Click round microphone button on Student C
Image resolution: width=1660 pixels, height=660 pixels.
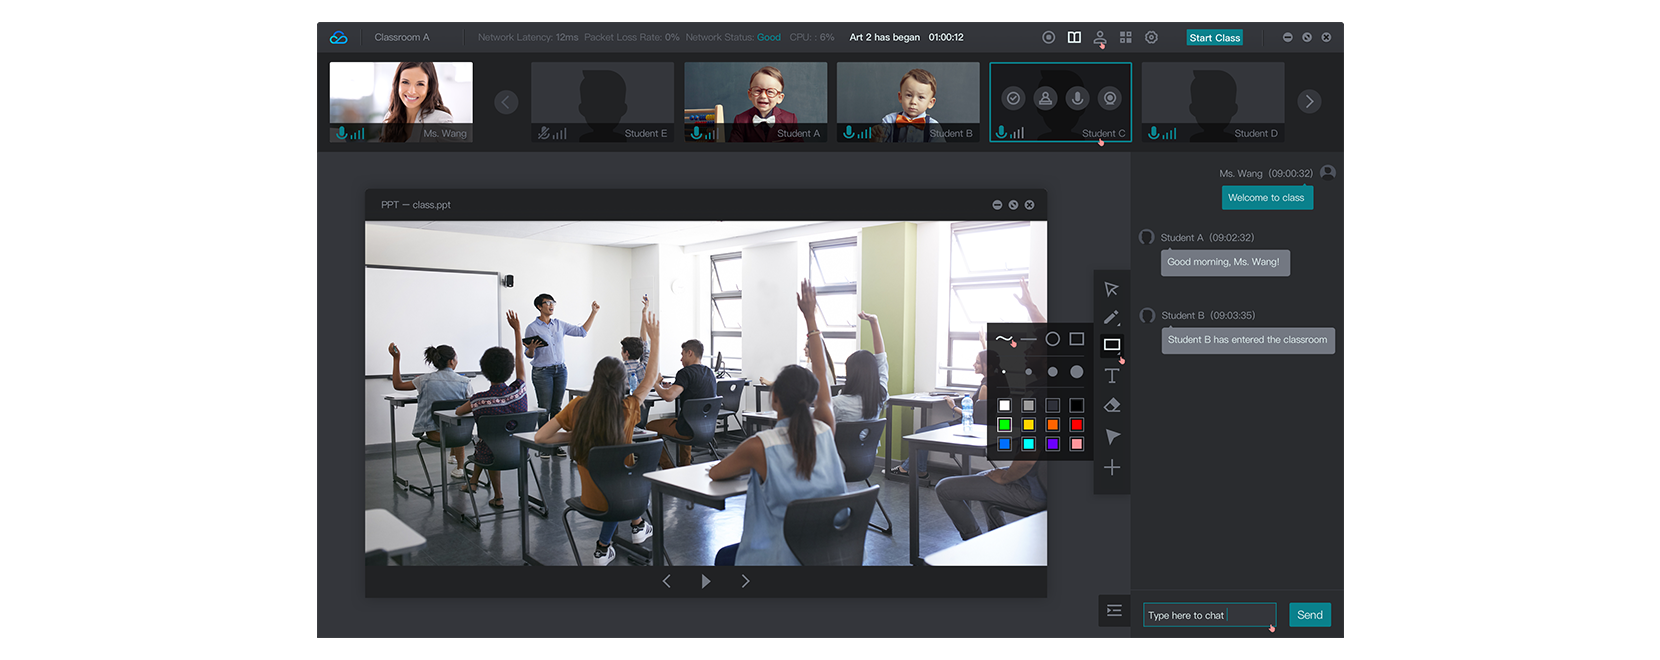click(1077, 98)
